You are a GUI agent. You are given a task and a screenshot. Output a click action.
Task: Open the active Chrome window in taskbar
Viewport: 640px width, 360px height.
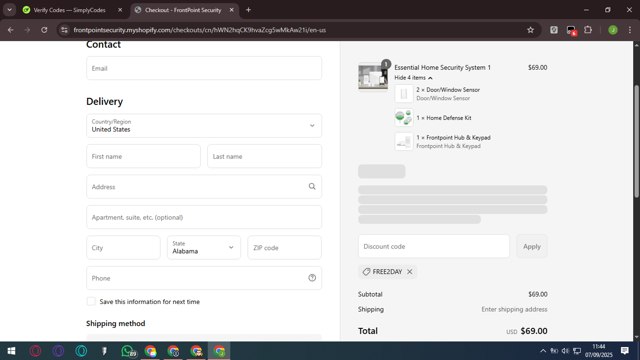[x=219, y=351]
